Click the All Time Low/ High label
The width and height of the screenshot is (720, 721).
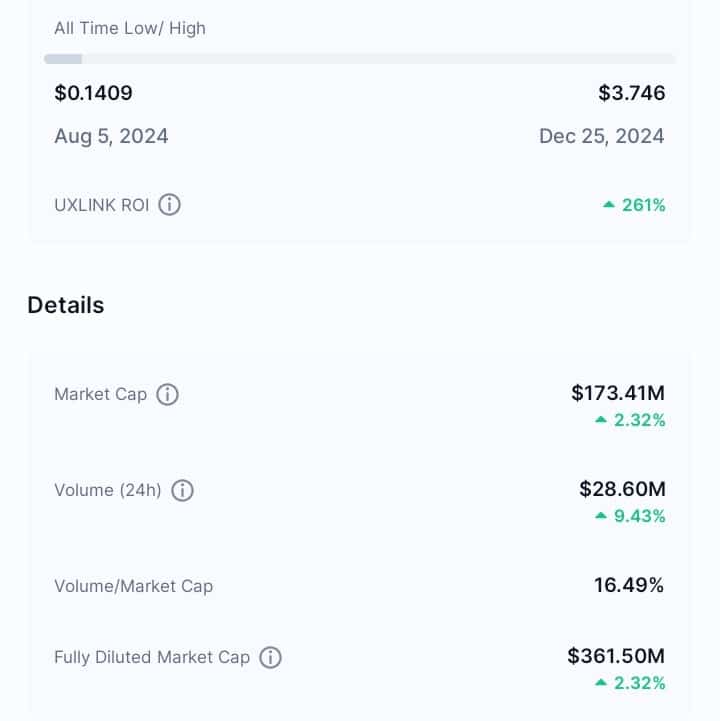click(130, 29)
